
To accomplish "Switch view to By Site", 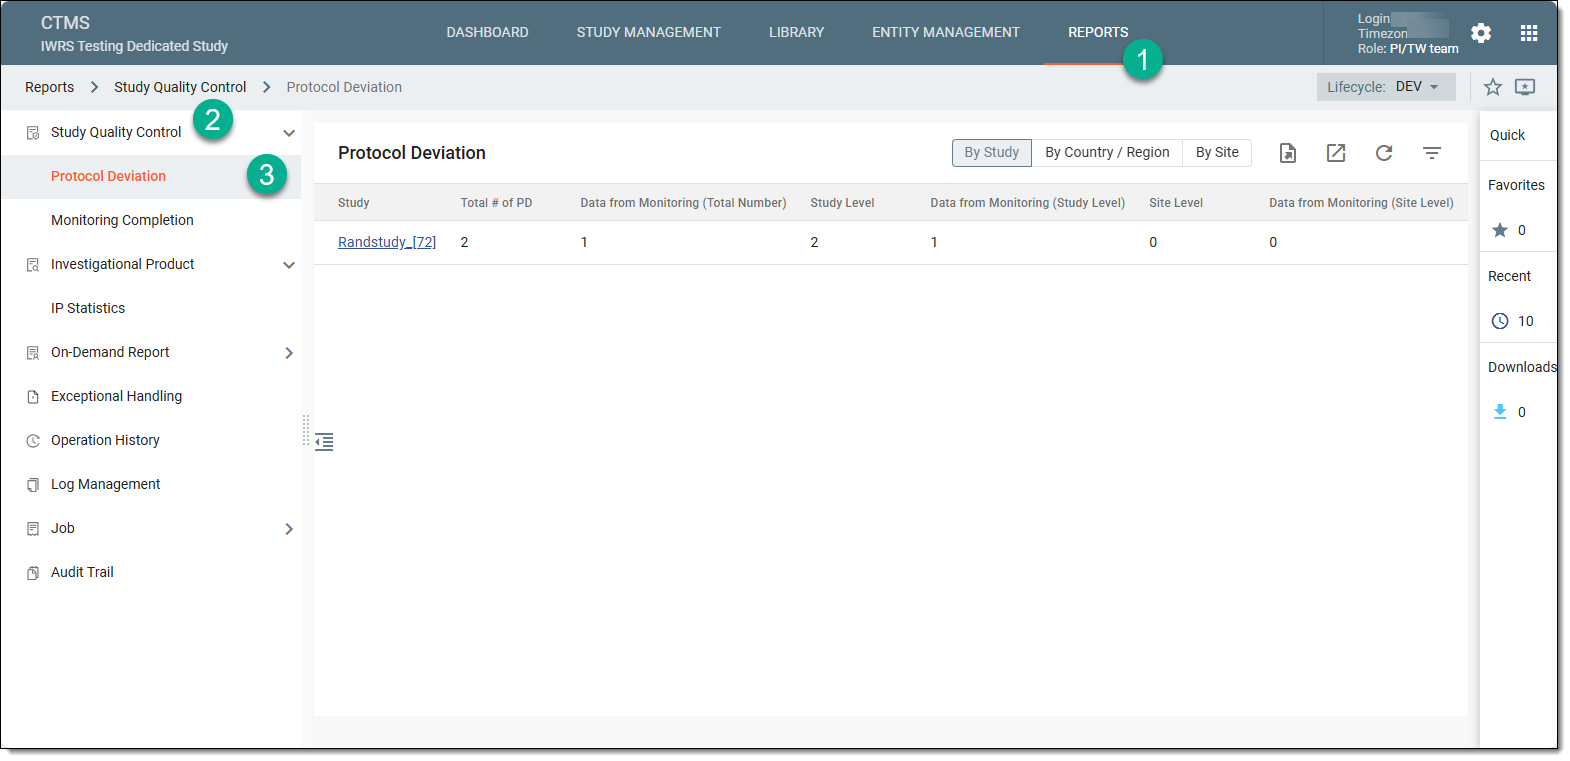I will tap(1217, 152).
